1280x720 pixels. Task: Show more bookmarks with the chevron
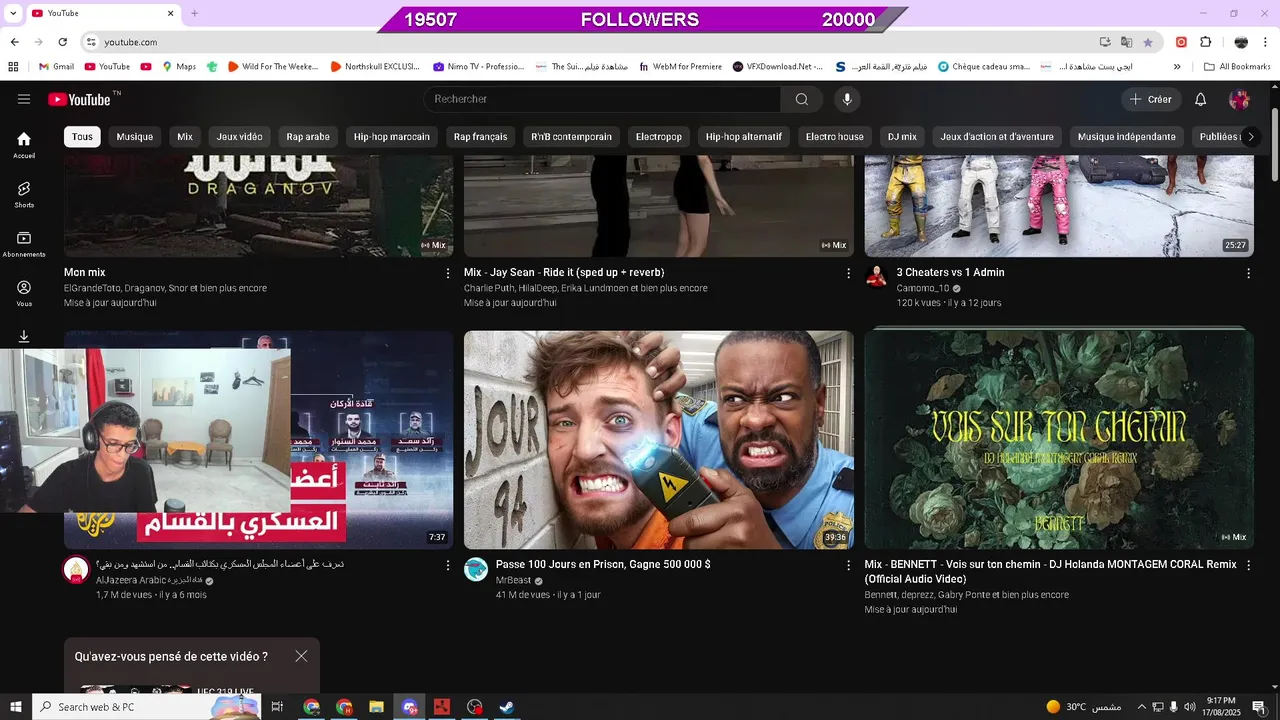click(1177, 67)
